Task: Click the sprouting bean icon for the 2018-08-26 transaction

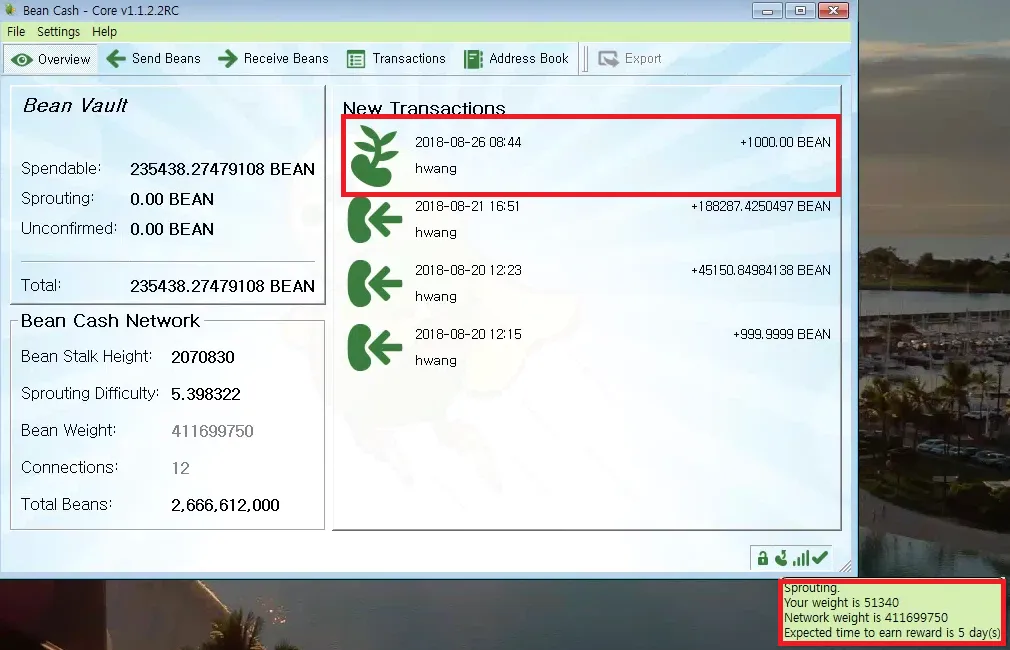Action: (374, 156)
